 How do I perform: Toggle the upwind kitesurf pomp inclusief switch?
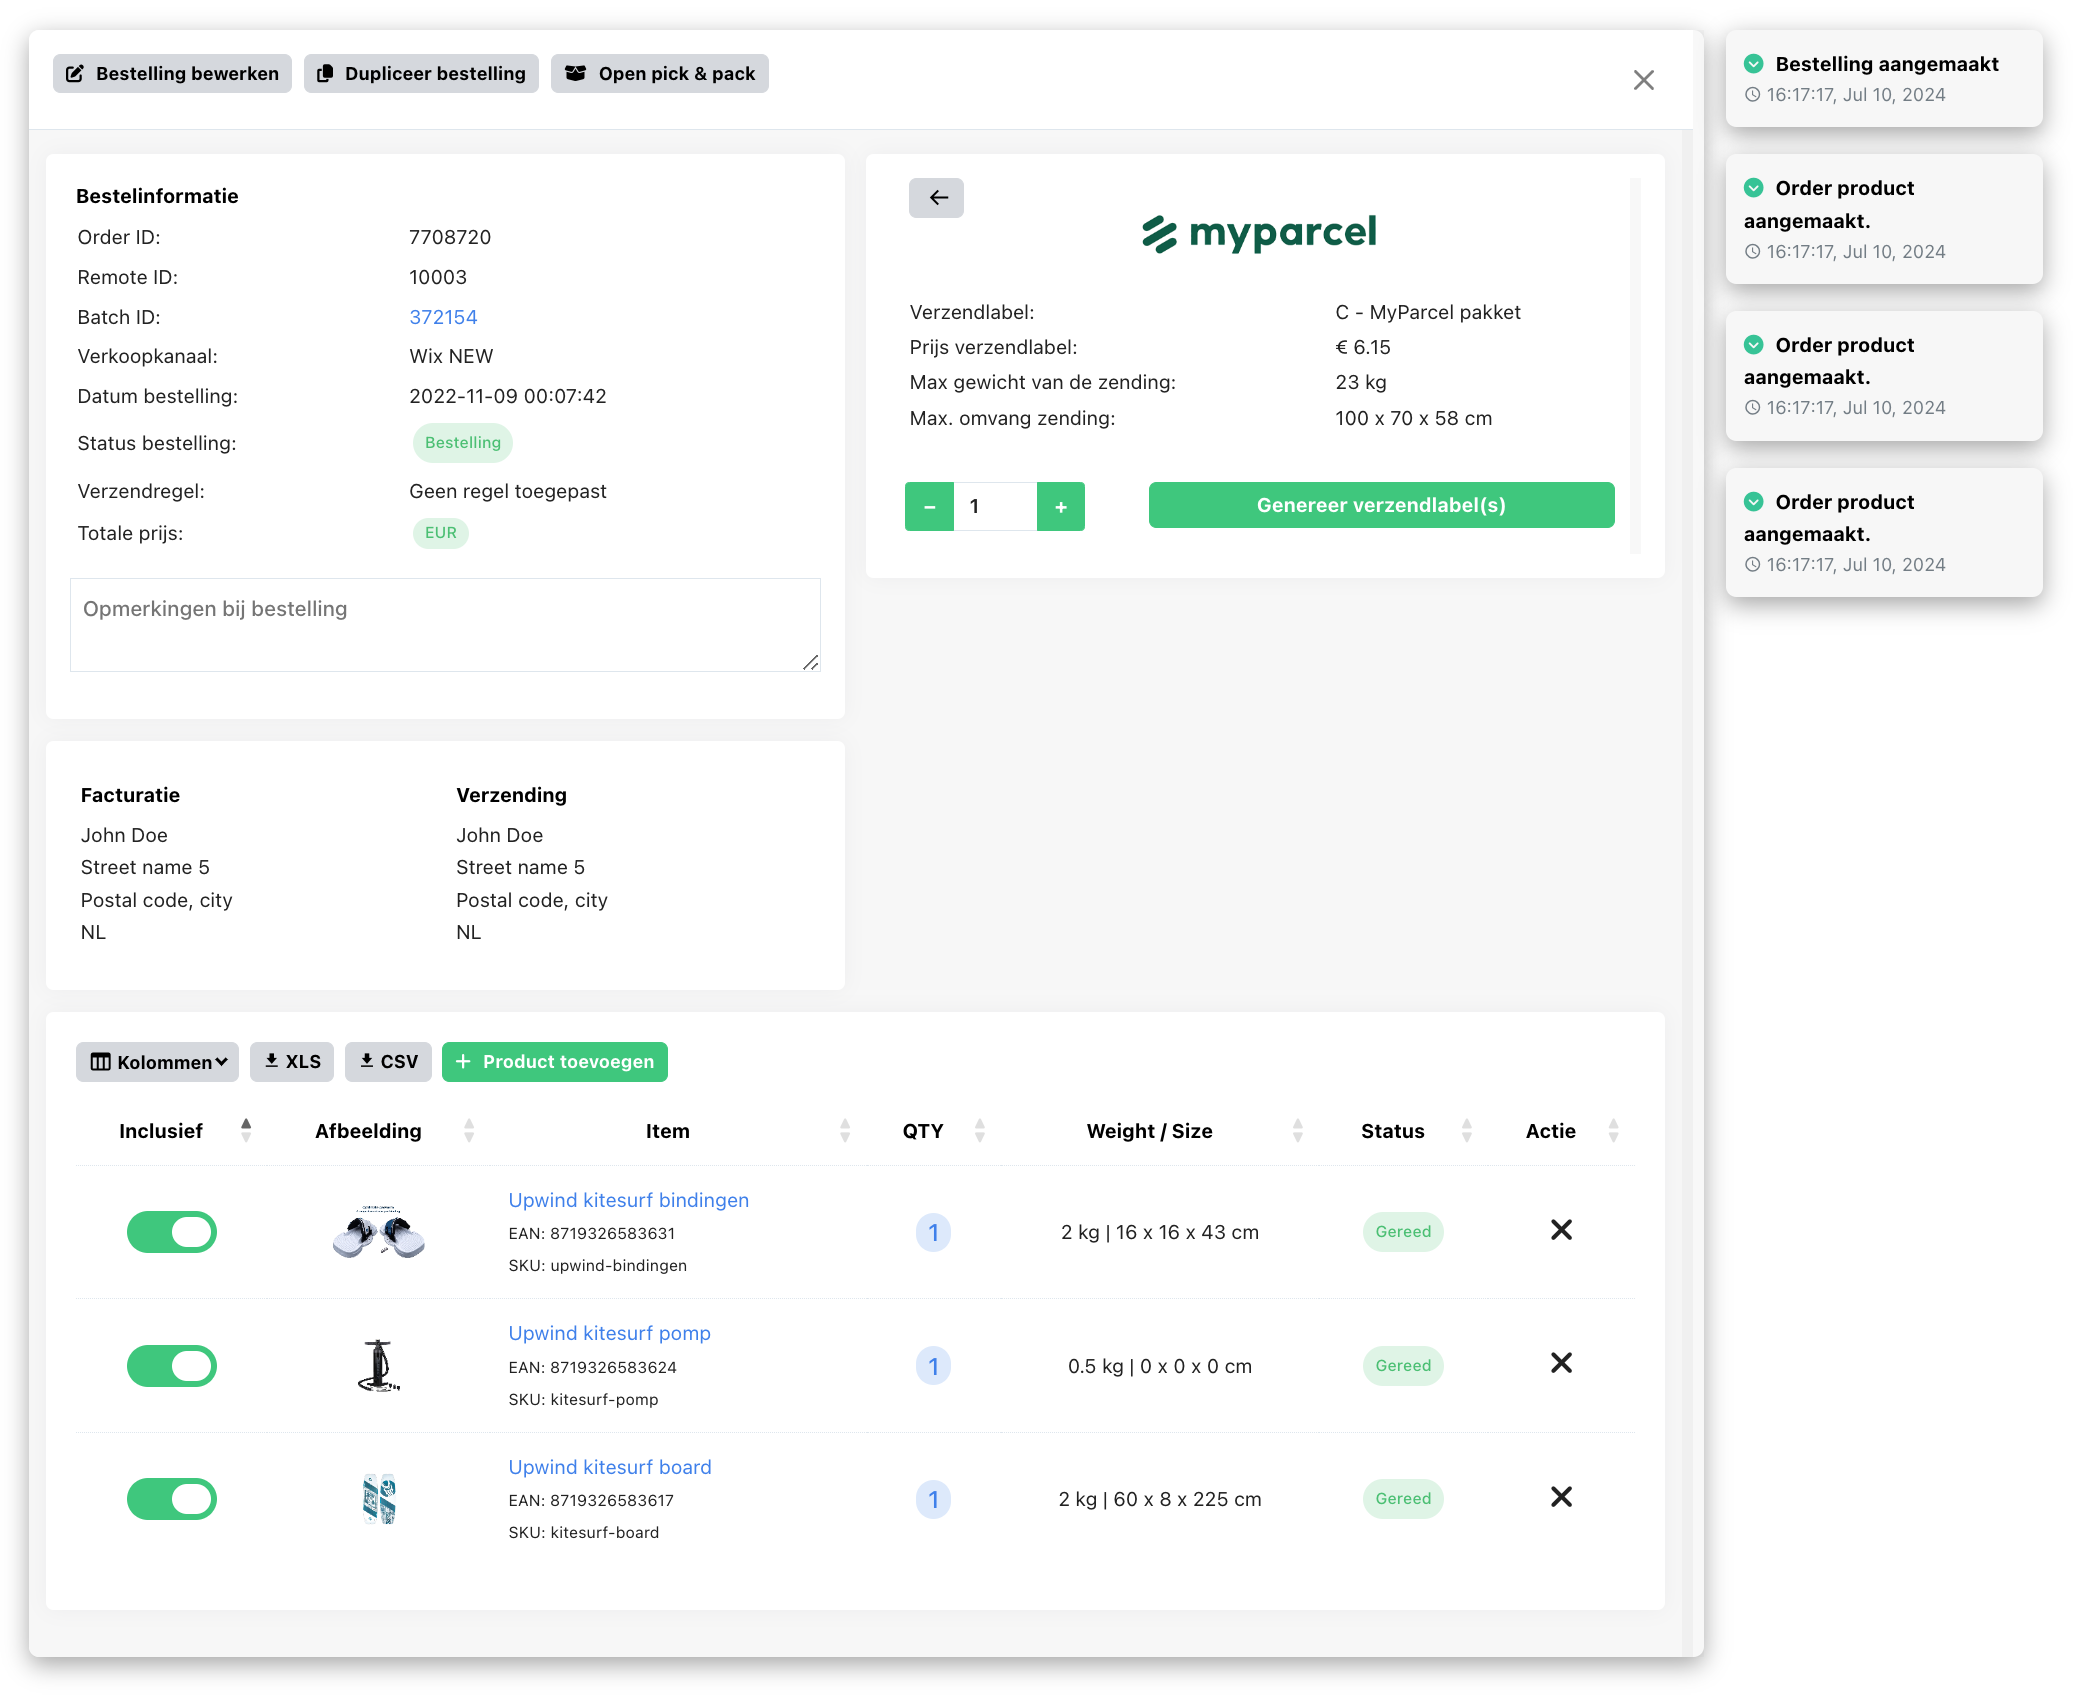click(x=172, y=1365)
